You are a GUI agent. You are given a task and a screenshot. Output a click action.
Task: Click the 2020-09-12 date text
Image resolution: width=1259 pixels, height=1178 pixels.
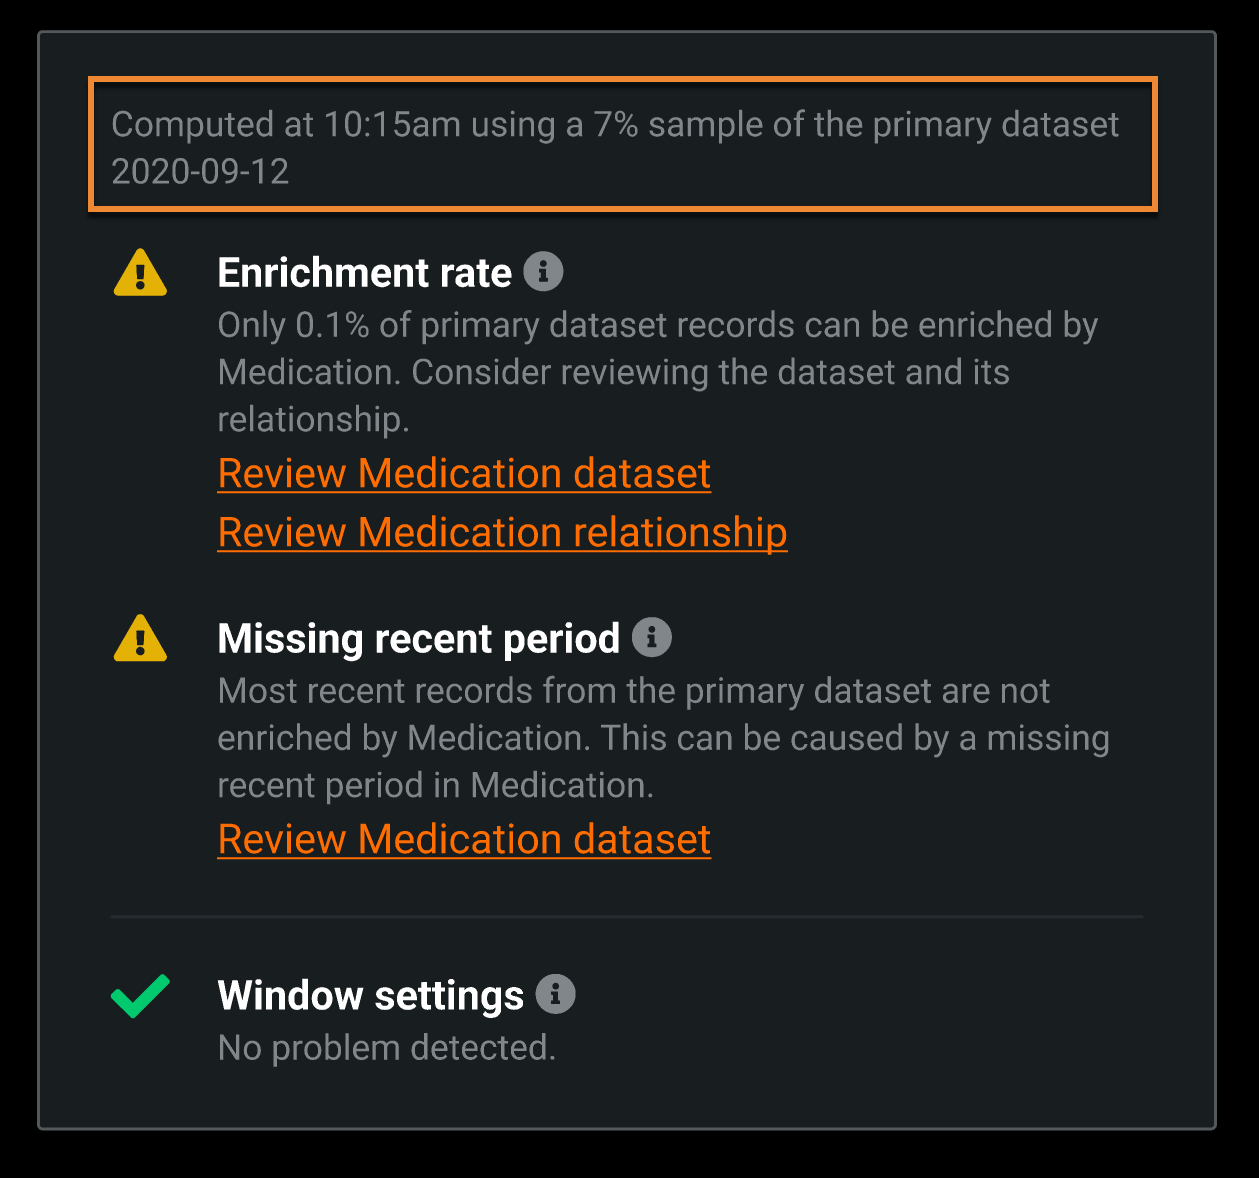200,172
